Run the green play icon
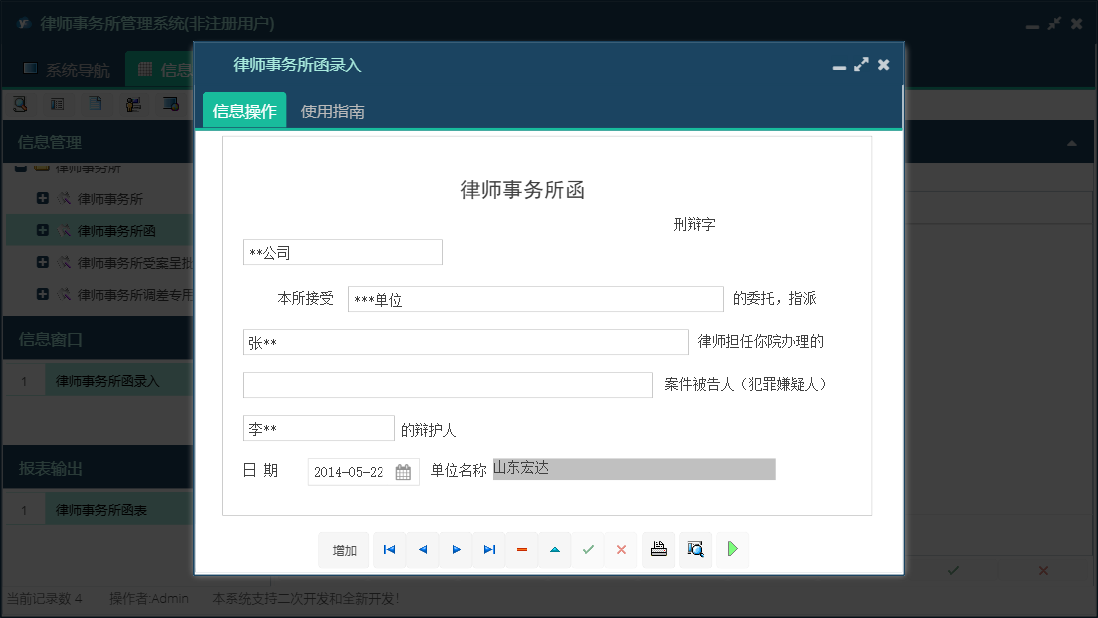This screenshot has width=1098, height=618. 732,549
